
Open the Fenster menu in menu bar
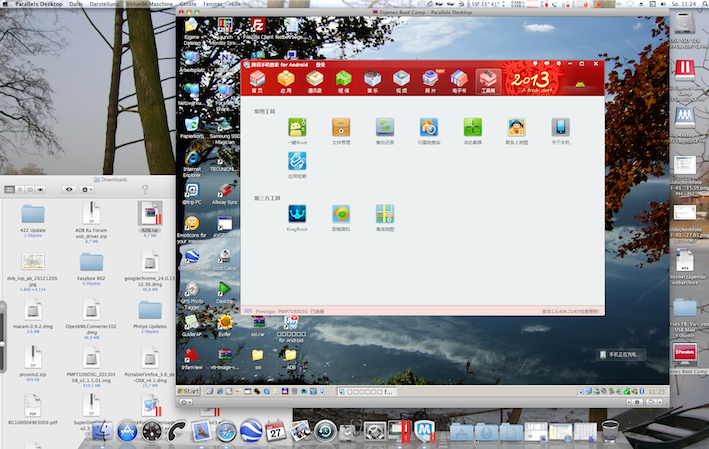[213, 4]
